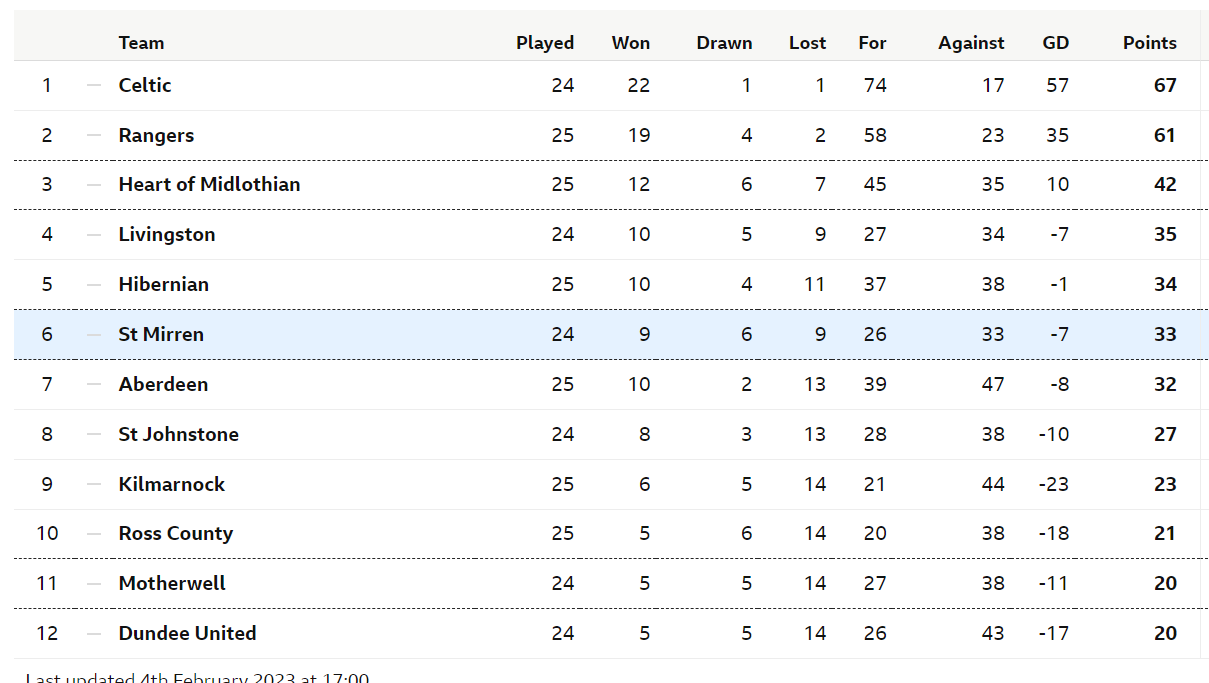Click Celtic's 67 points value
The width and height of the screenshot is (1209, 683).
(1165, 85)
